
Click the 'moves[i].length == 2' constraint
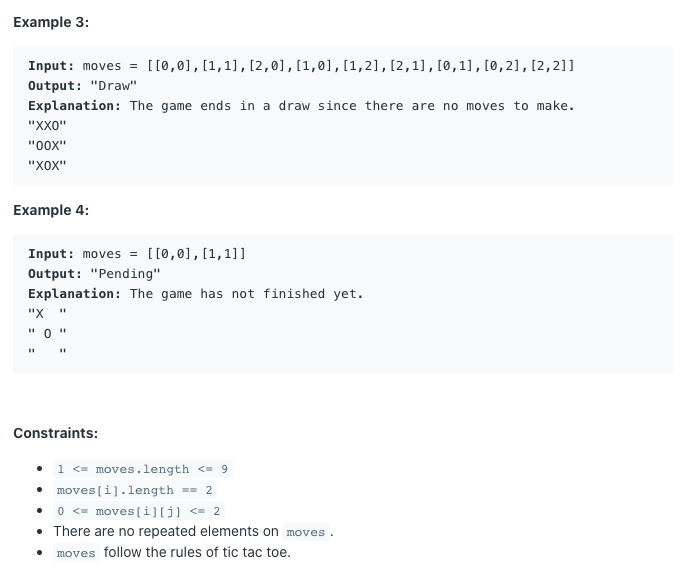click(135, 490)
